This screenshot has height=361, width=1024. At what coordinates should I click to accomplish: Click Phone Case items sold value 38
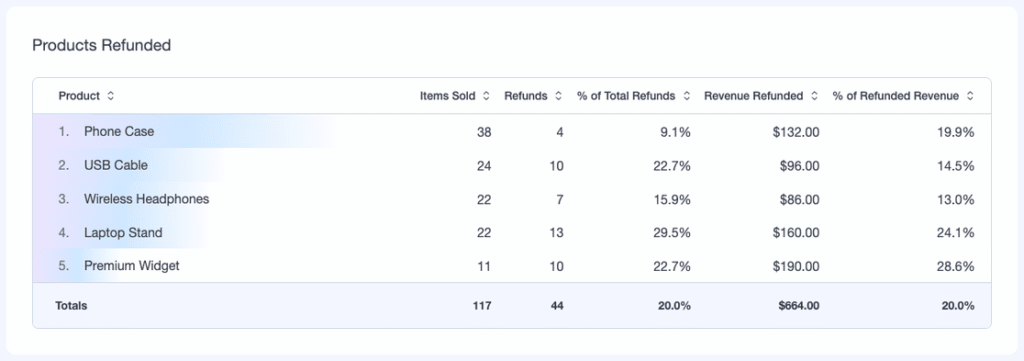click(x=484, y=133)
